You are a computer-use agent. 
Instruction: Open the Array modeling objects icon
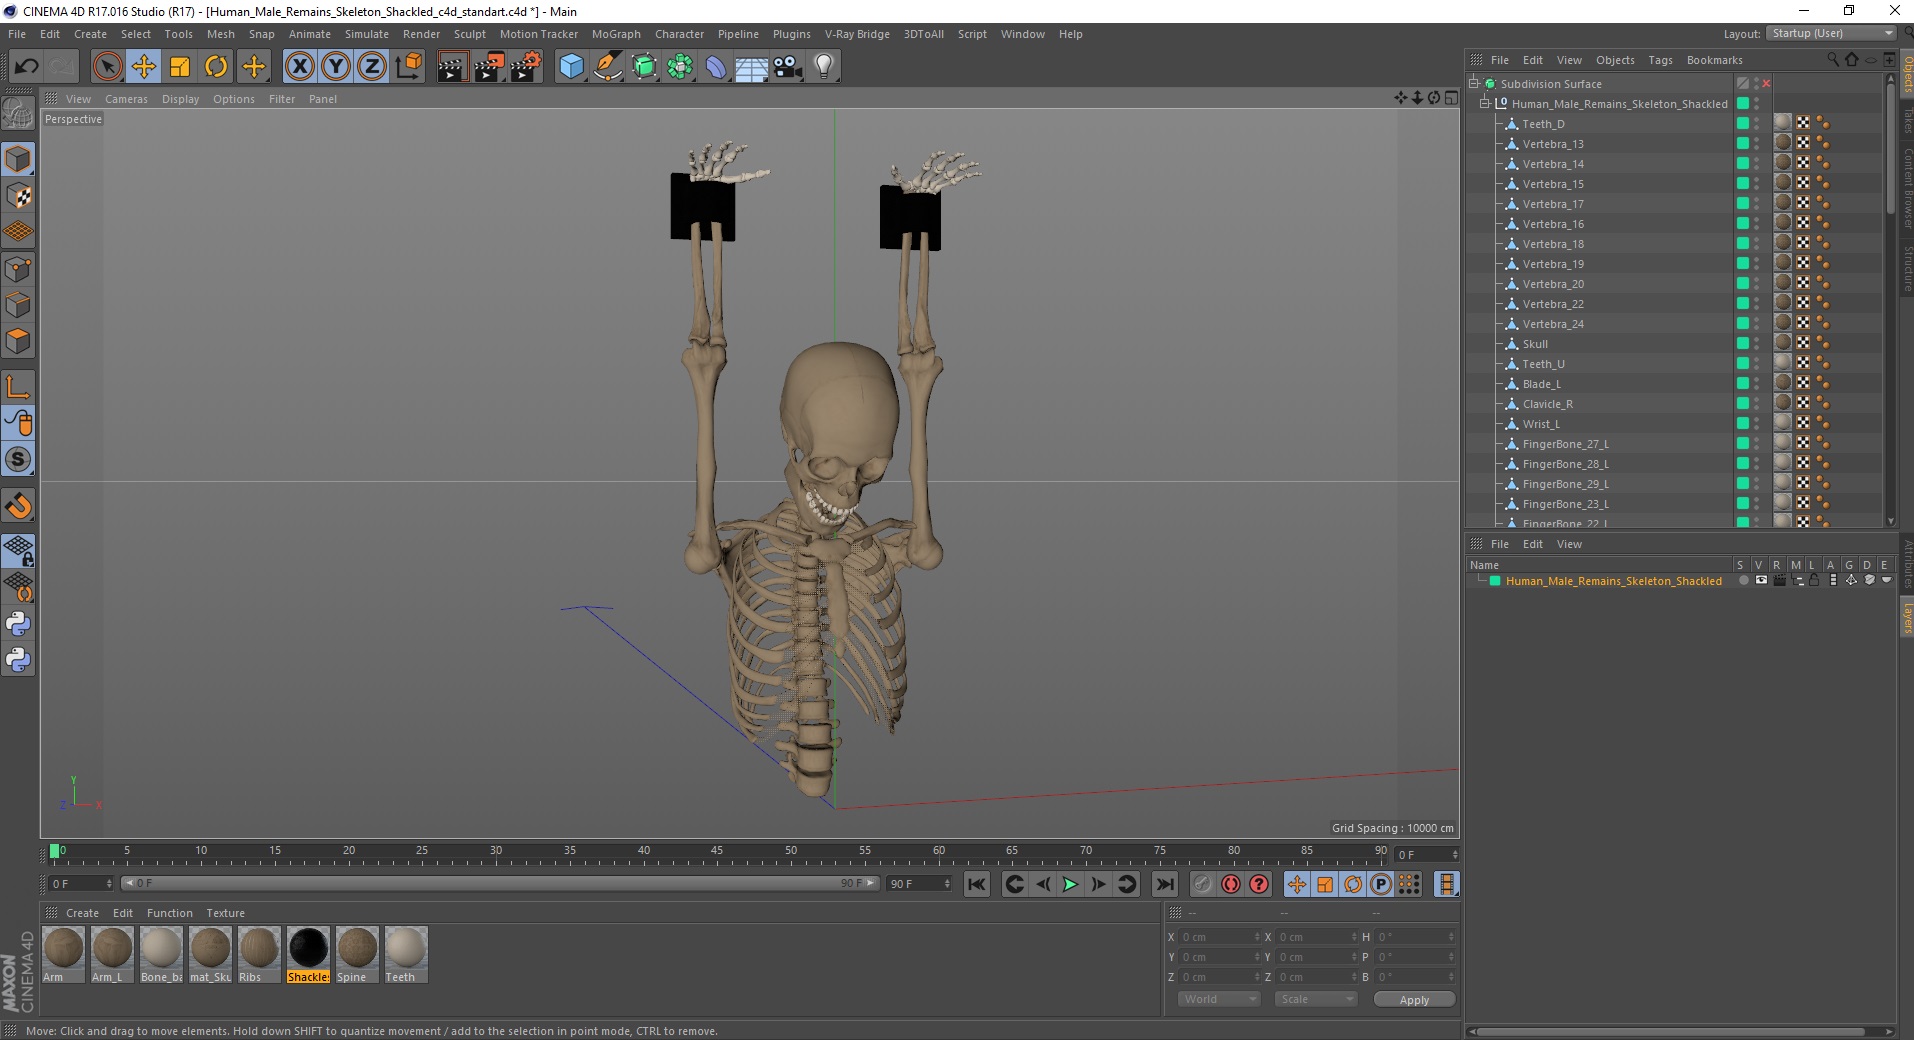[680, 67]
